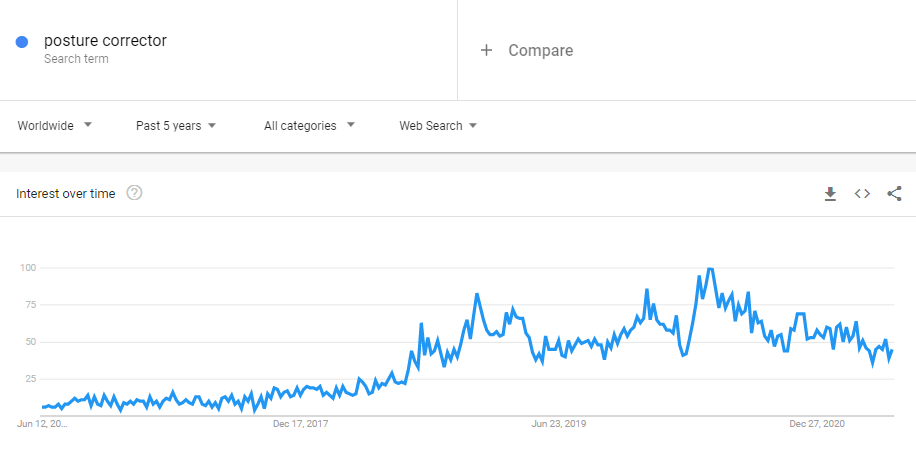Open help for Interest over time
The image size is (916, 454).
(x=134, y=193)
